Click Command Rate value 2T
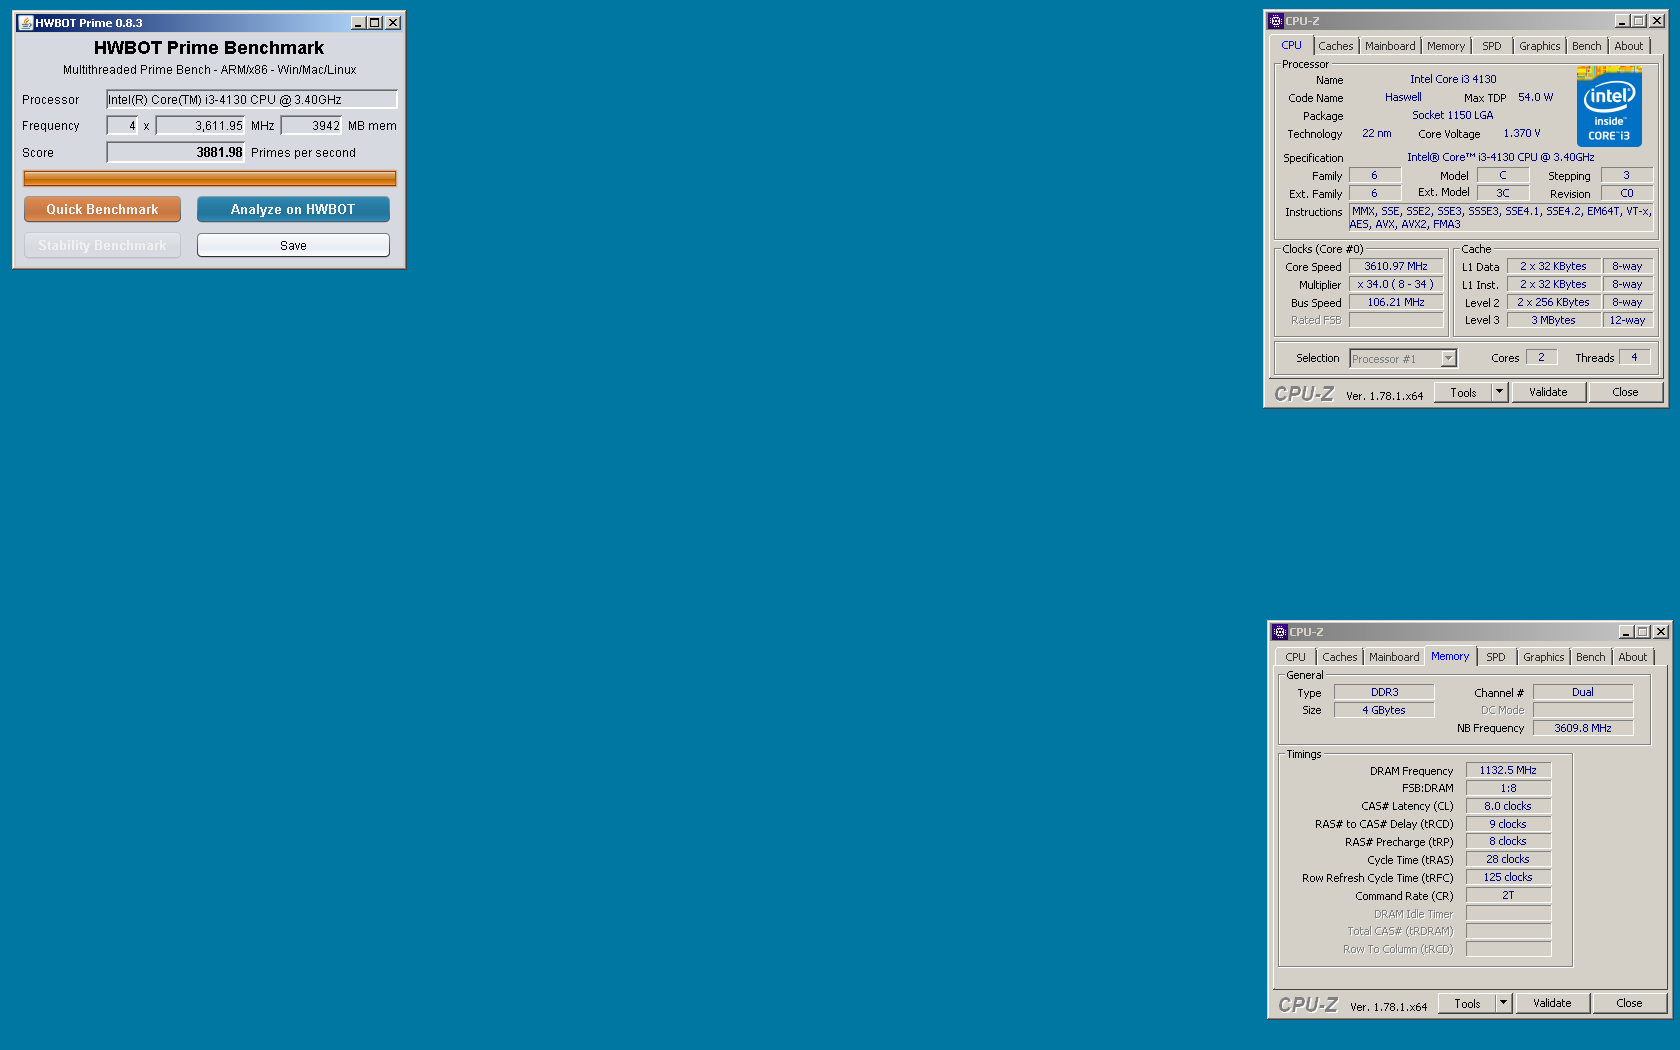Viewport: 1680px width, 1050px height. coord(1508,895)
